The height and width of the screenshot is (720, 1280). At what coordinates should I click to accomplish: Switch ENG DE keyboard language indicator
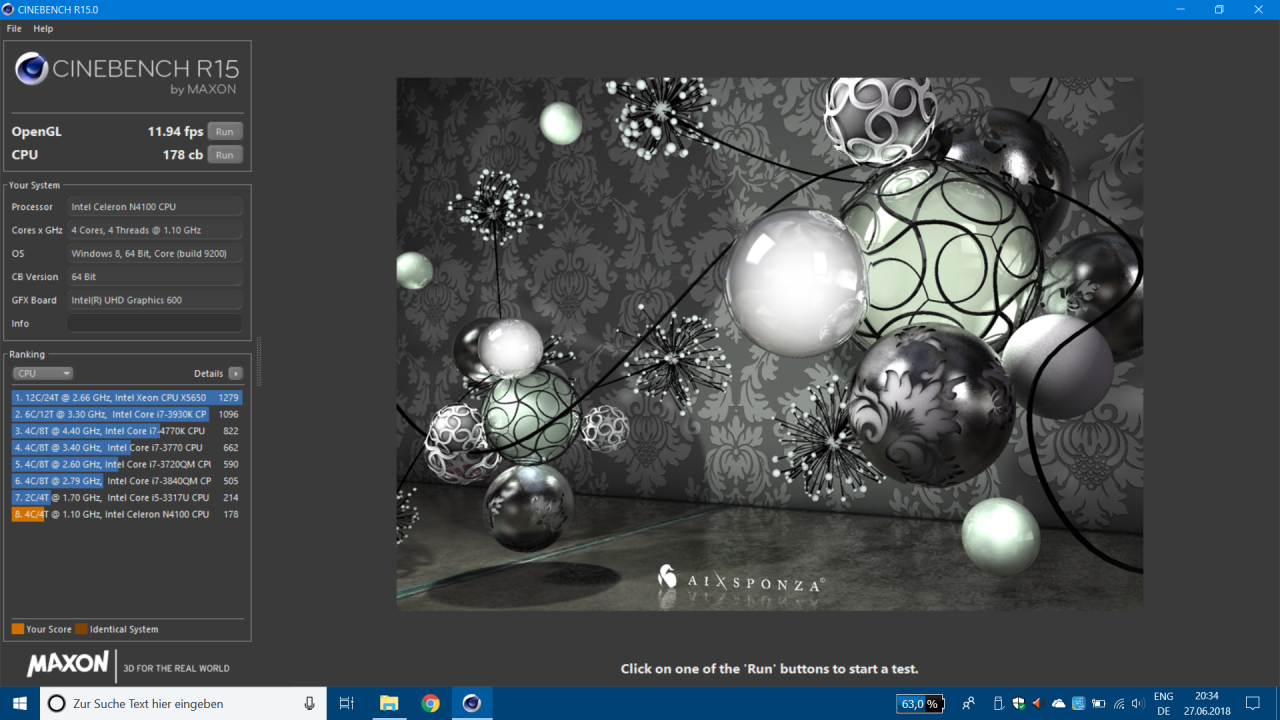[1163, 704]
